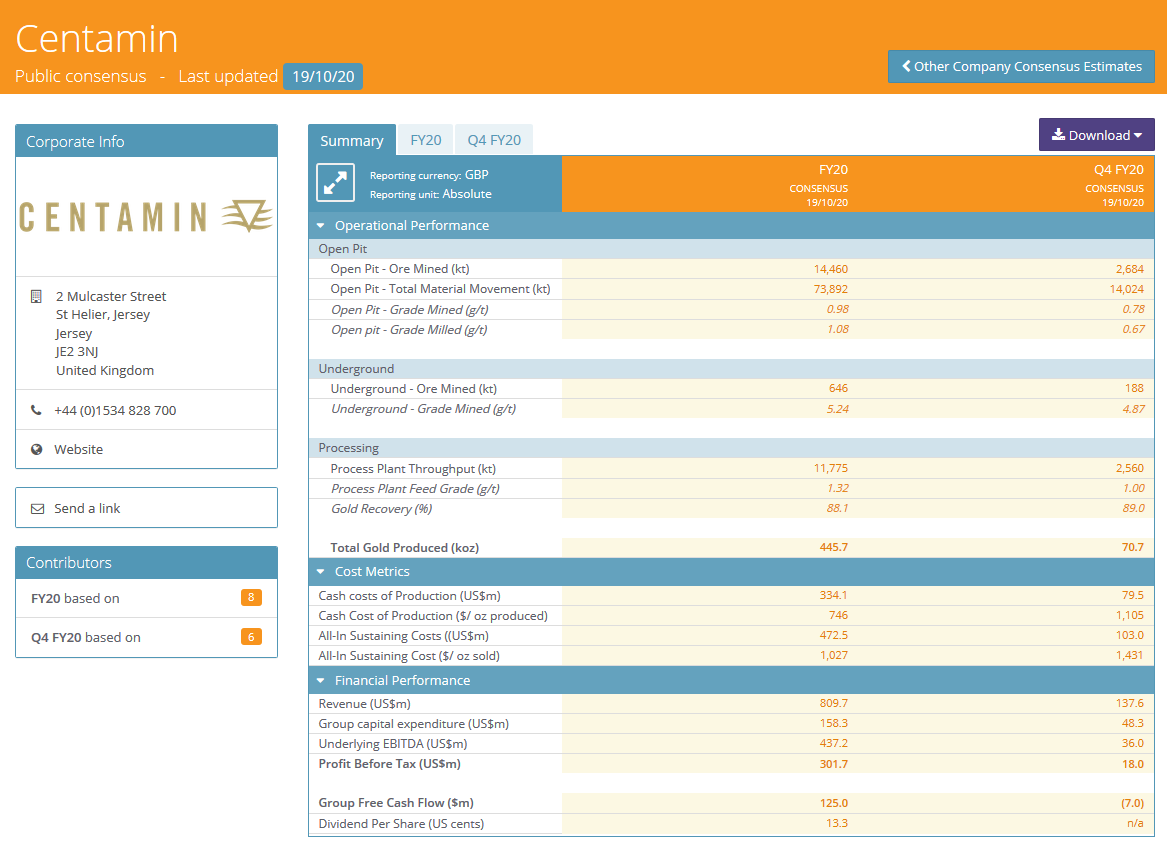The image size is (1167, 846).
Task: Switch to the FY20 tab
Action: point(426,140)
